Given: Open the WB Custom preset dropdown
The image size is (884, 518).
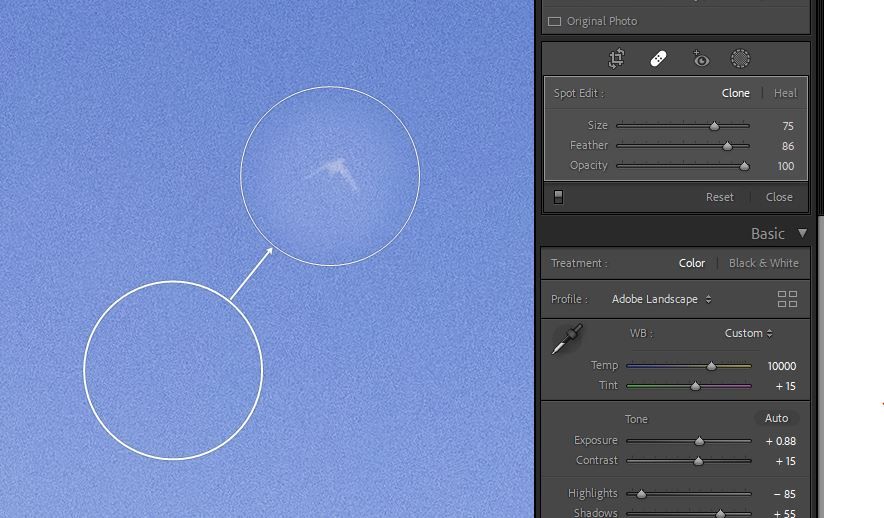Looking at the screenshot, I should [x=748, y=333].
